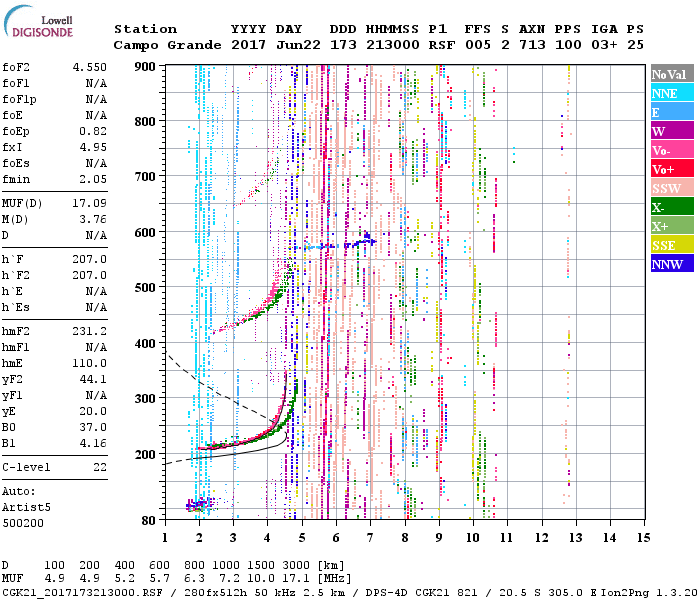Image resolution: width=700 pixels, height=600 pixels.
Task: Select the Vo- legend color box
Action: 671,150
